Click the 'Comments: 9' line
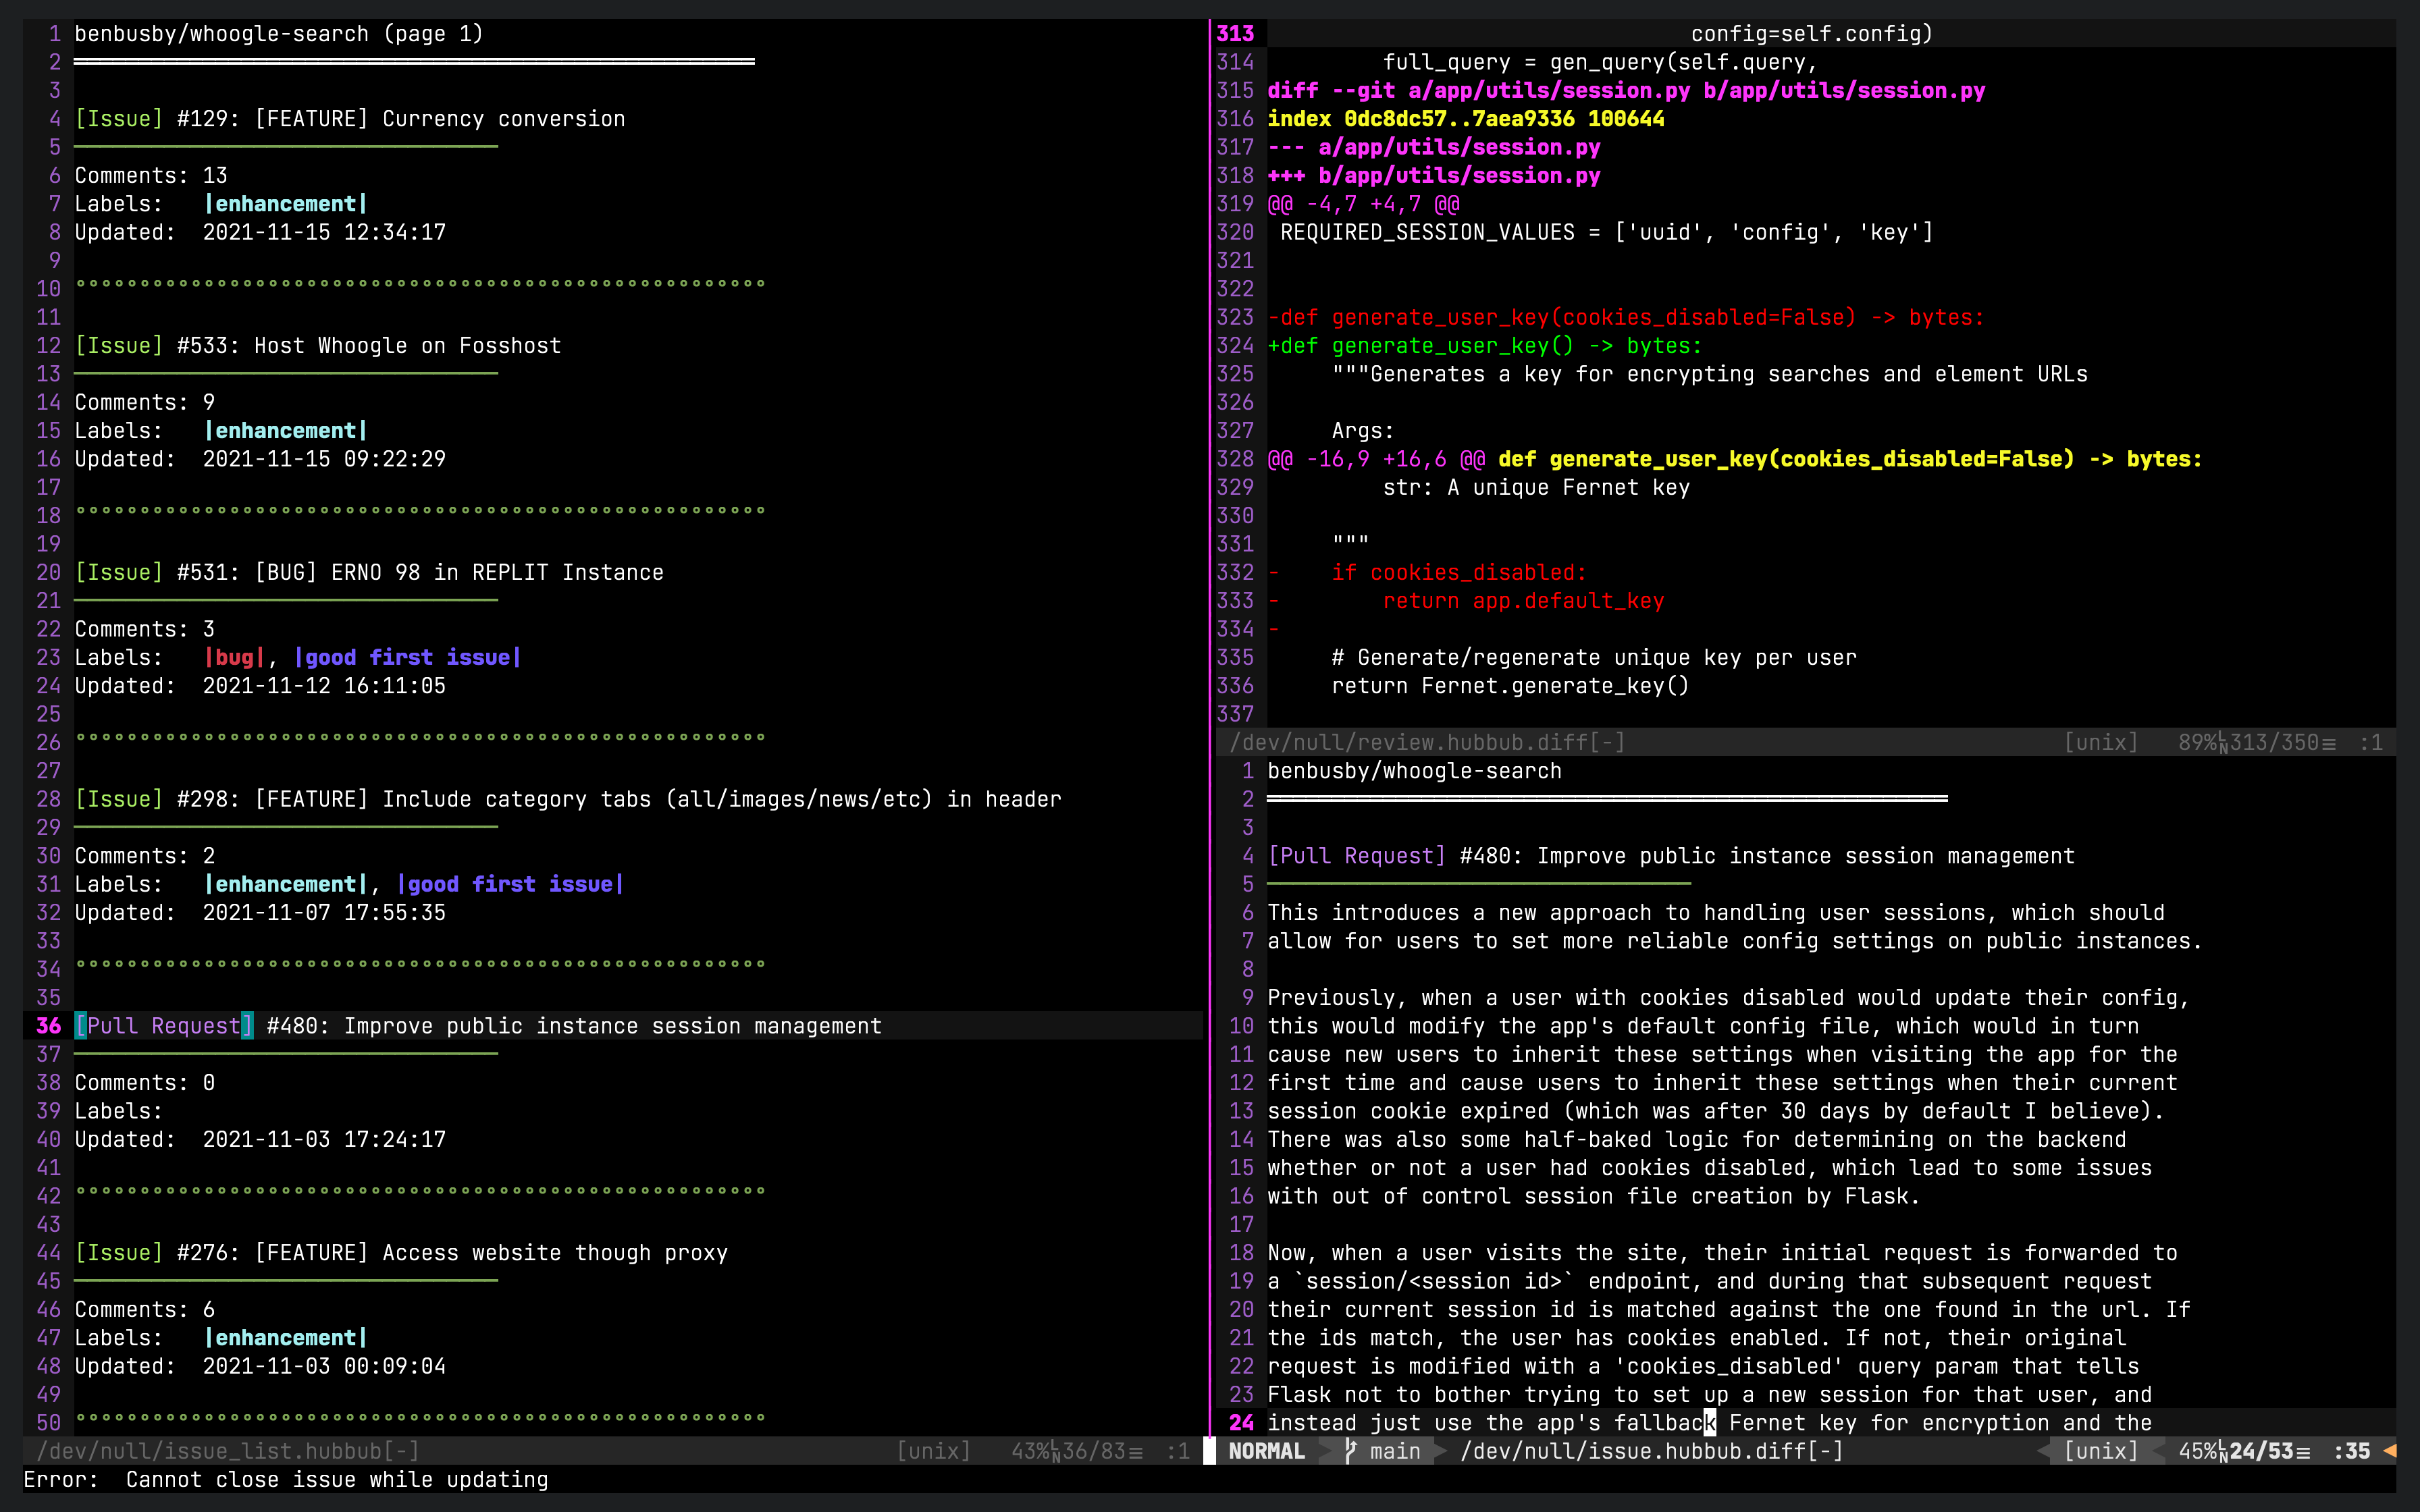The width and height of the screenshot is (2420, 1512). pos(145,403)
